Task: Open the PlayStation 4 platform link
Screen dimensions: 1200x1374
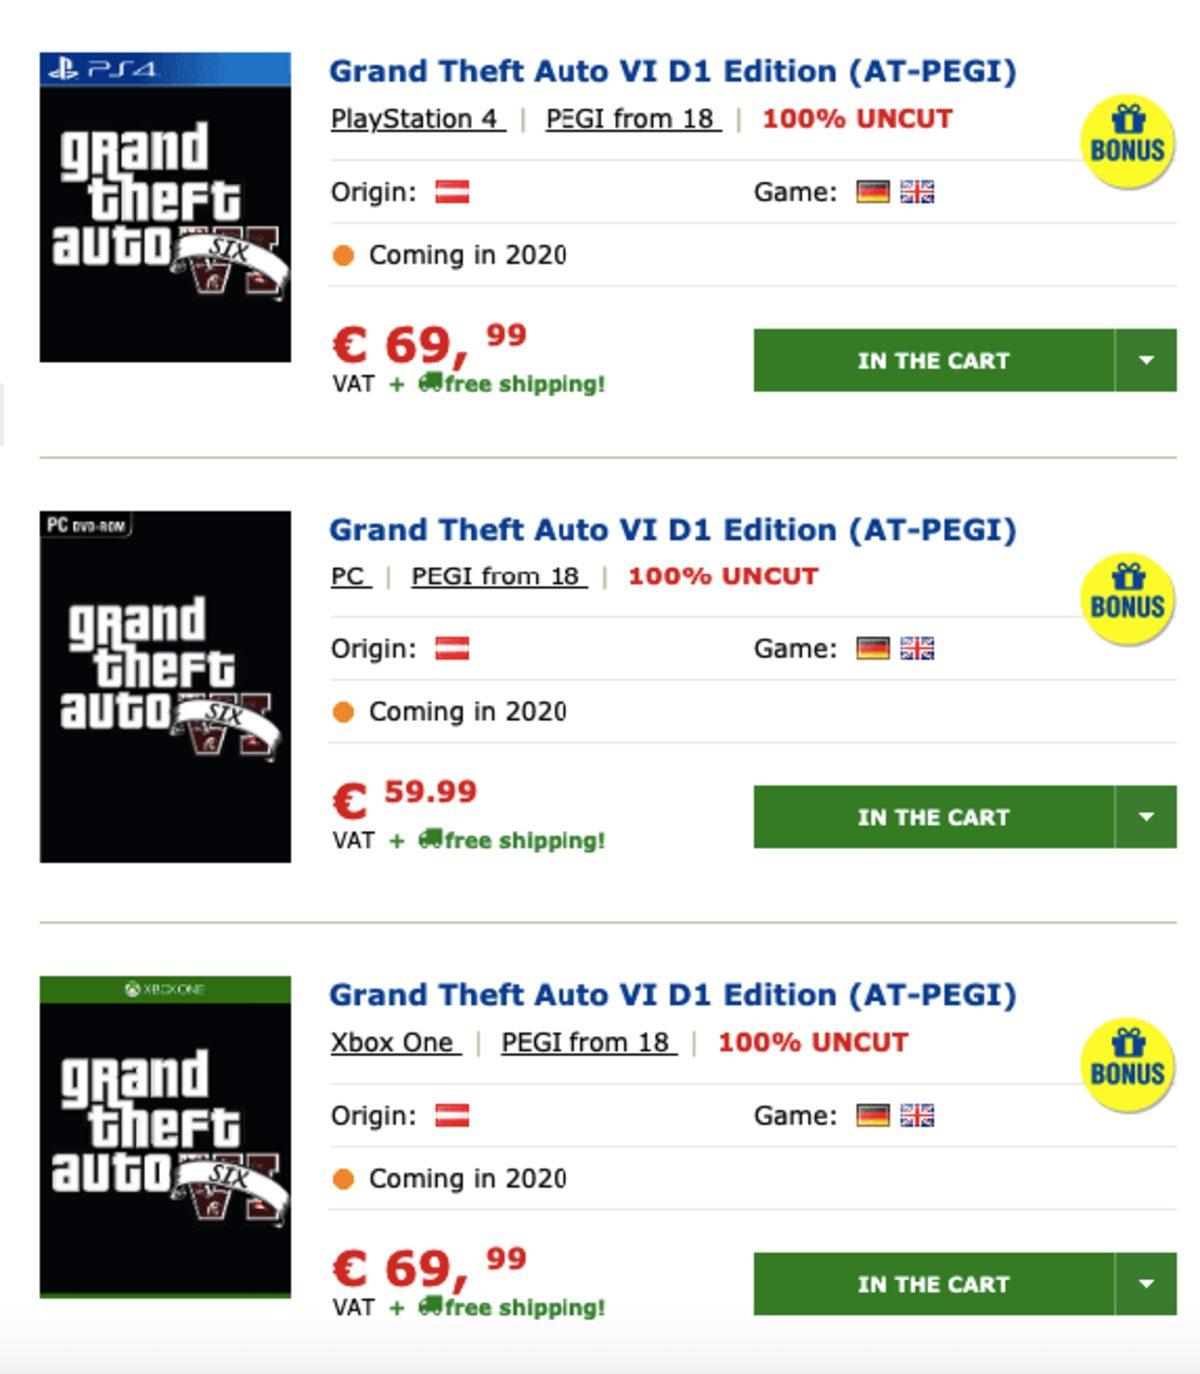Action: pos(415,119)
